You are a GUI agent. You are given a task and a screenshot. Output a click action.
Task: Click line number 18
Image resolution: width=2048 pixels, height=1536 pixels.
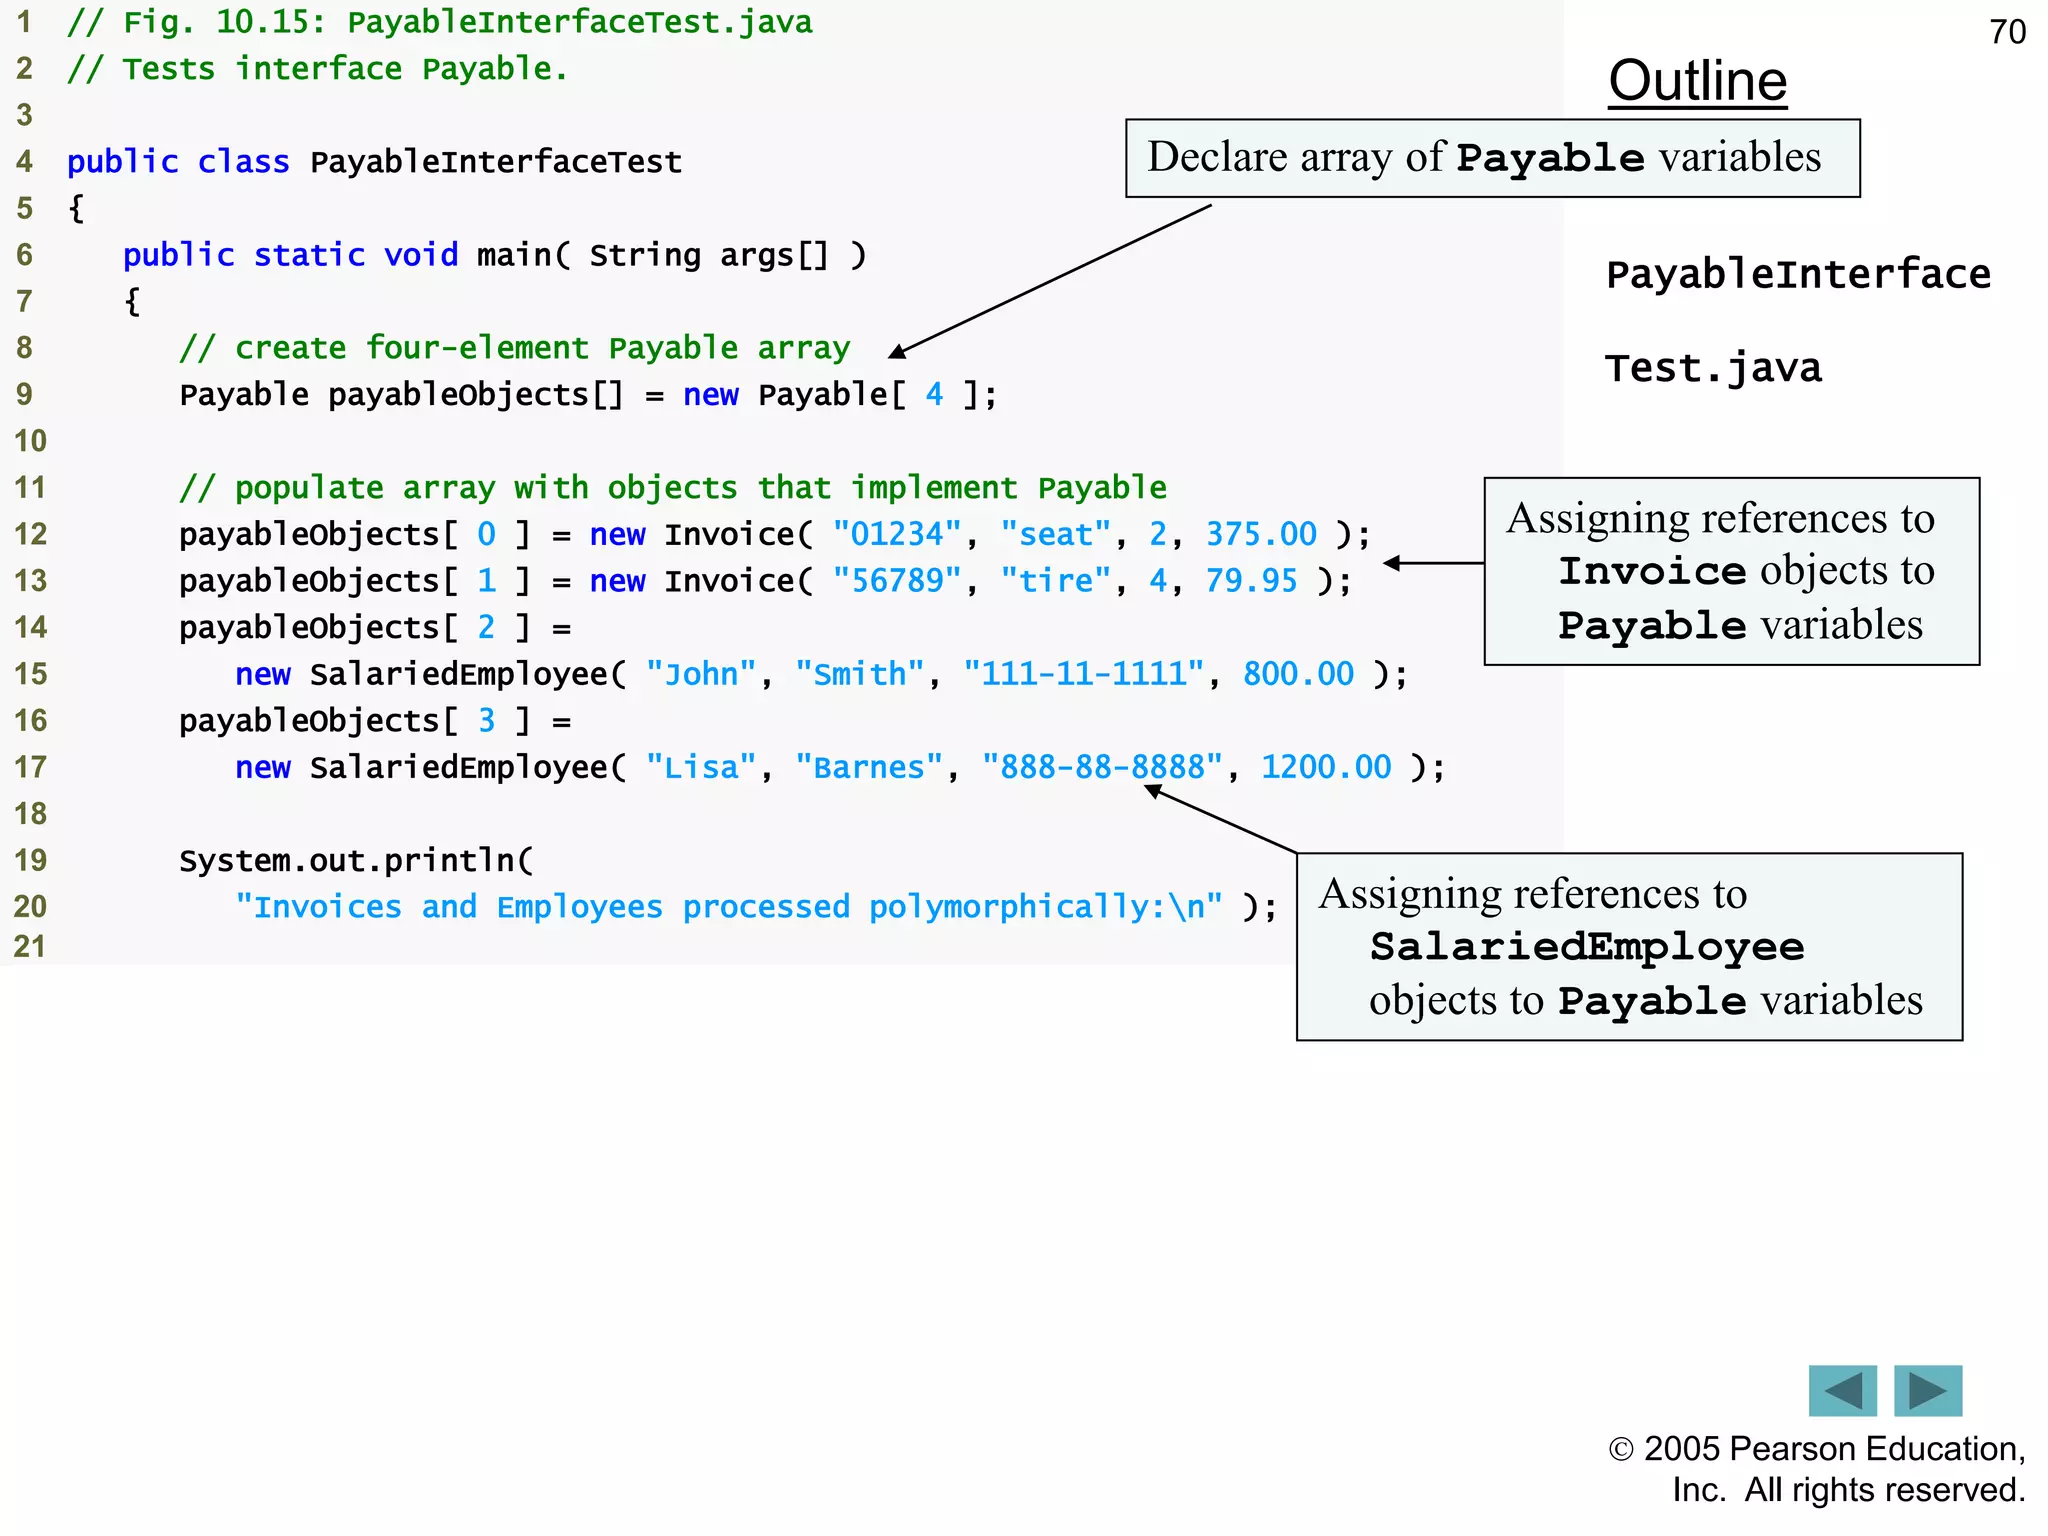[x=30, y=814]
